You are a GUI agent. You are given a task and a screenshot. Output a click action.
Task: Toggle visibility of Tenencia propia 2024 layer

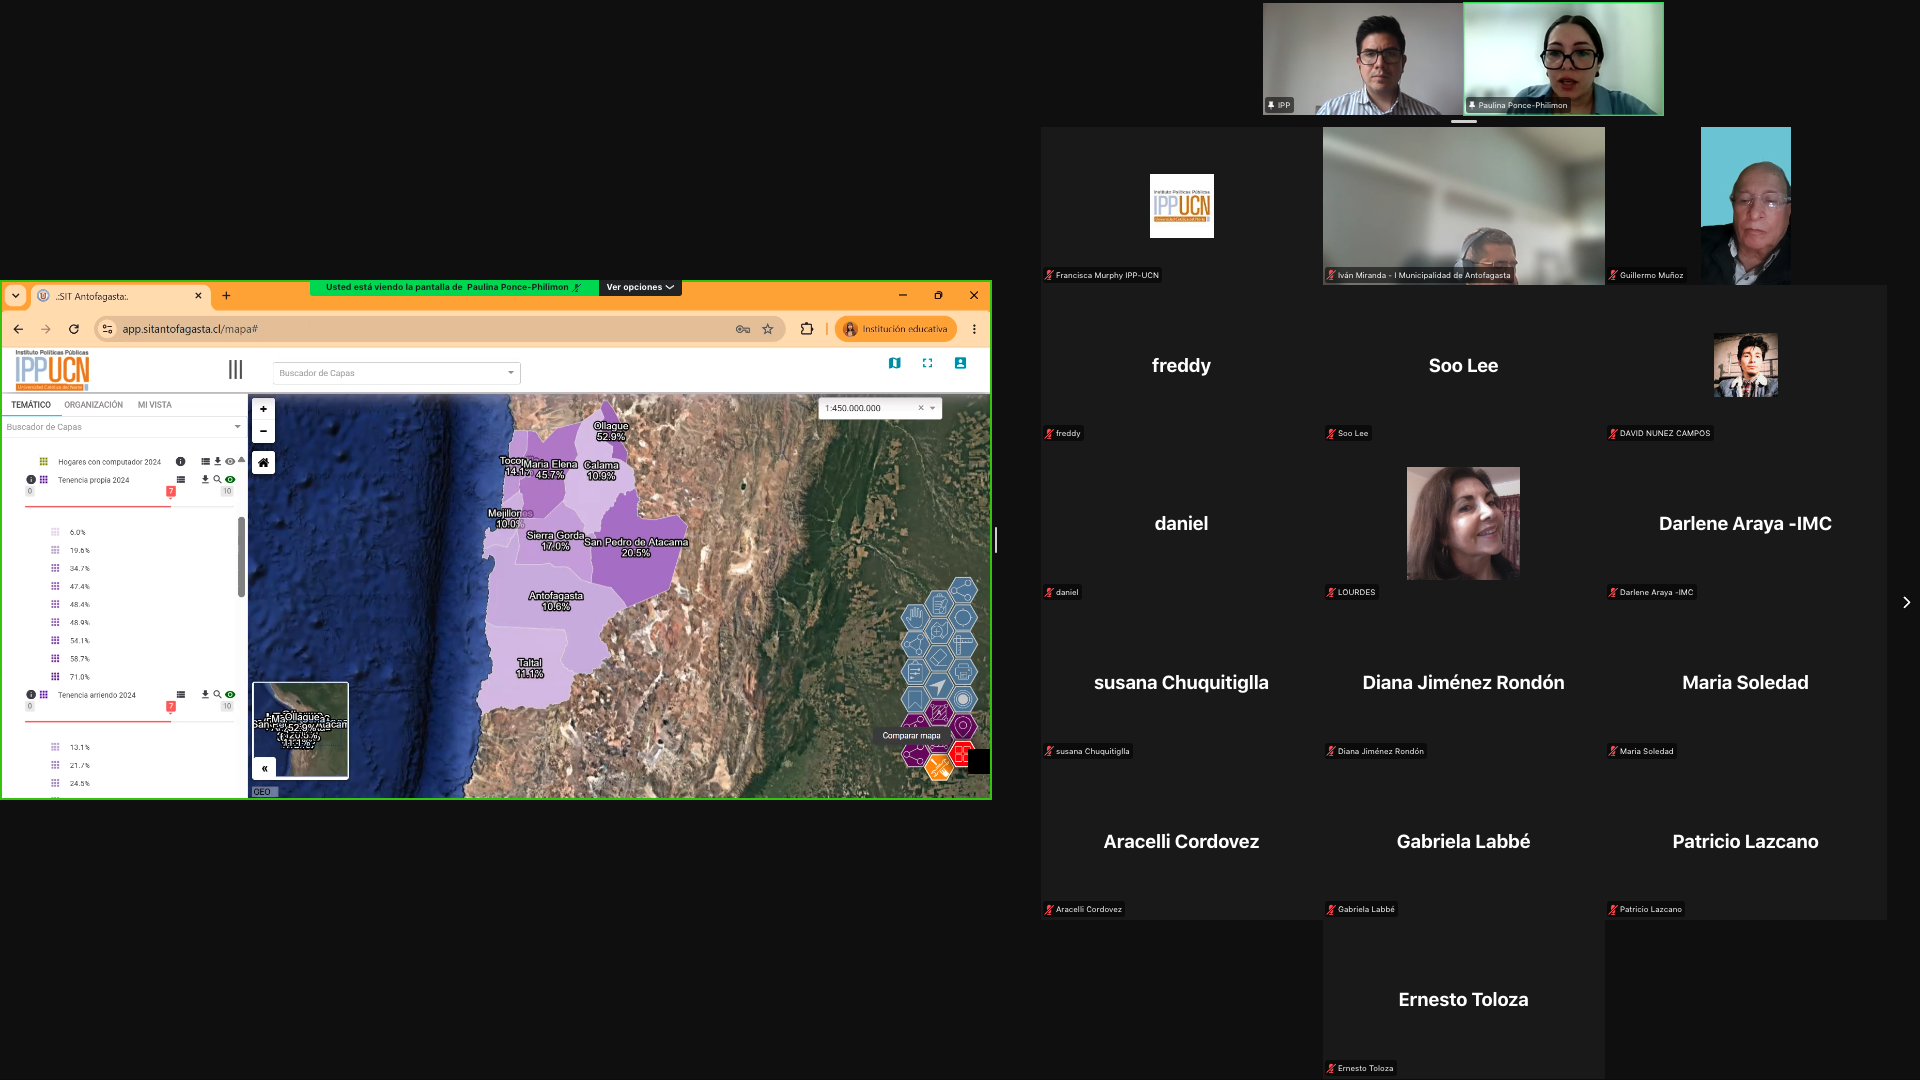[230, 480]
